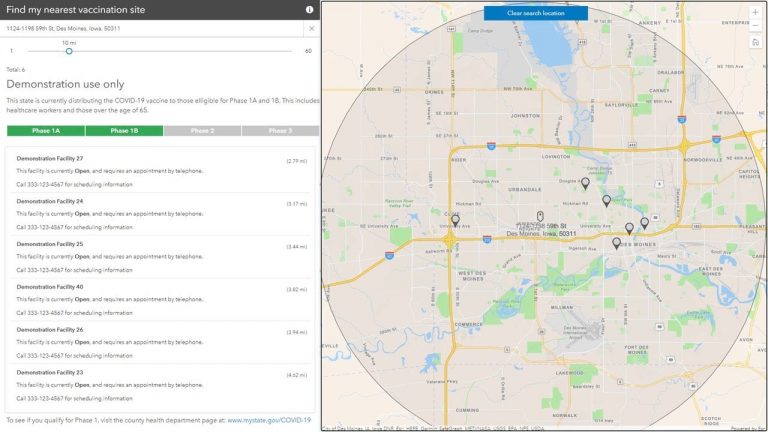Click the facility pin near Douglas Ave
Image resolution: width=768 pixels, height=432 pixels.
click(x=585, y=183)
